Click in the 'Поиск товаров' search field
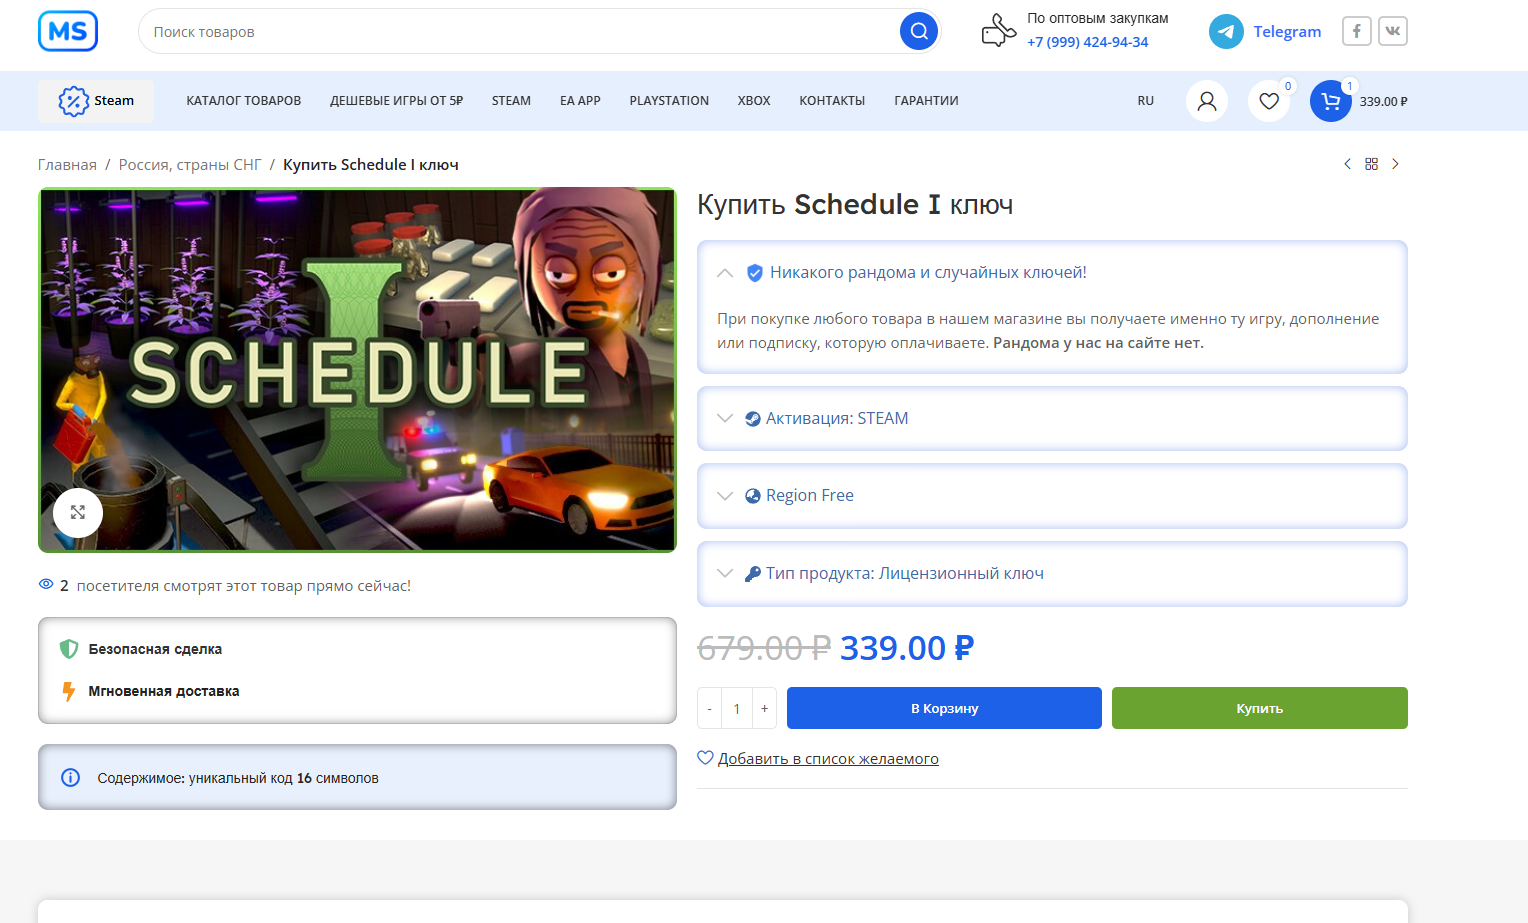Screen dimensions: 1528x923 click(520, 32)
